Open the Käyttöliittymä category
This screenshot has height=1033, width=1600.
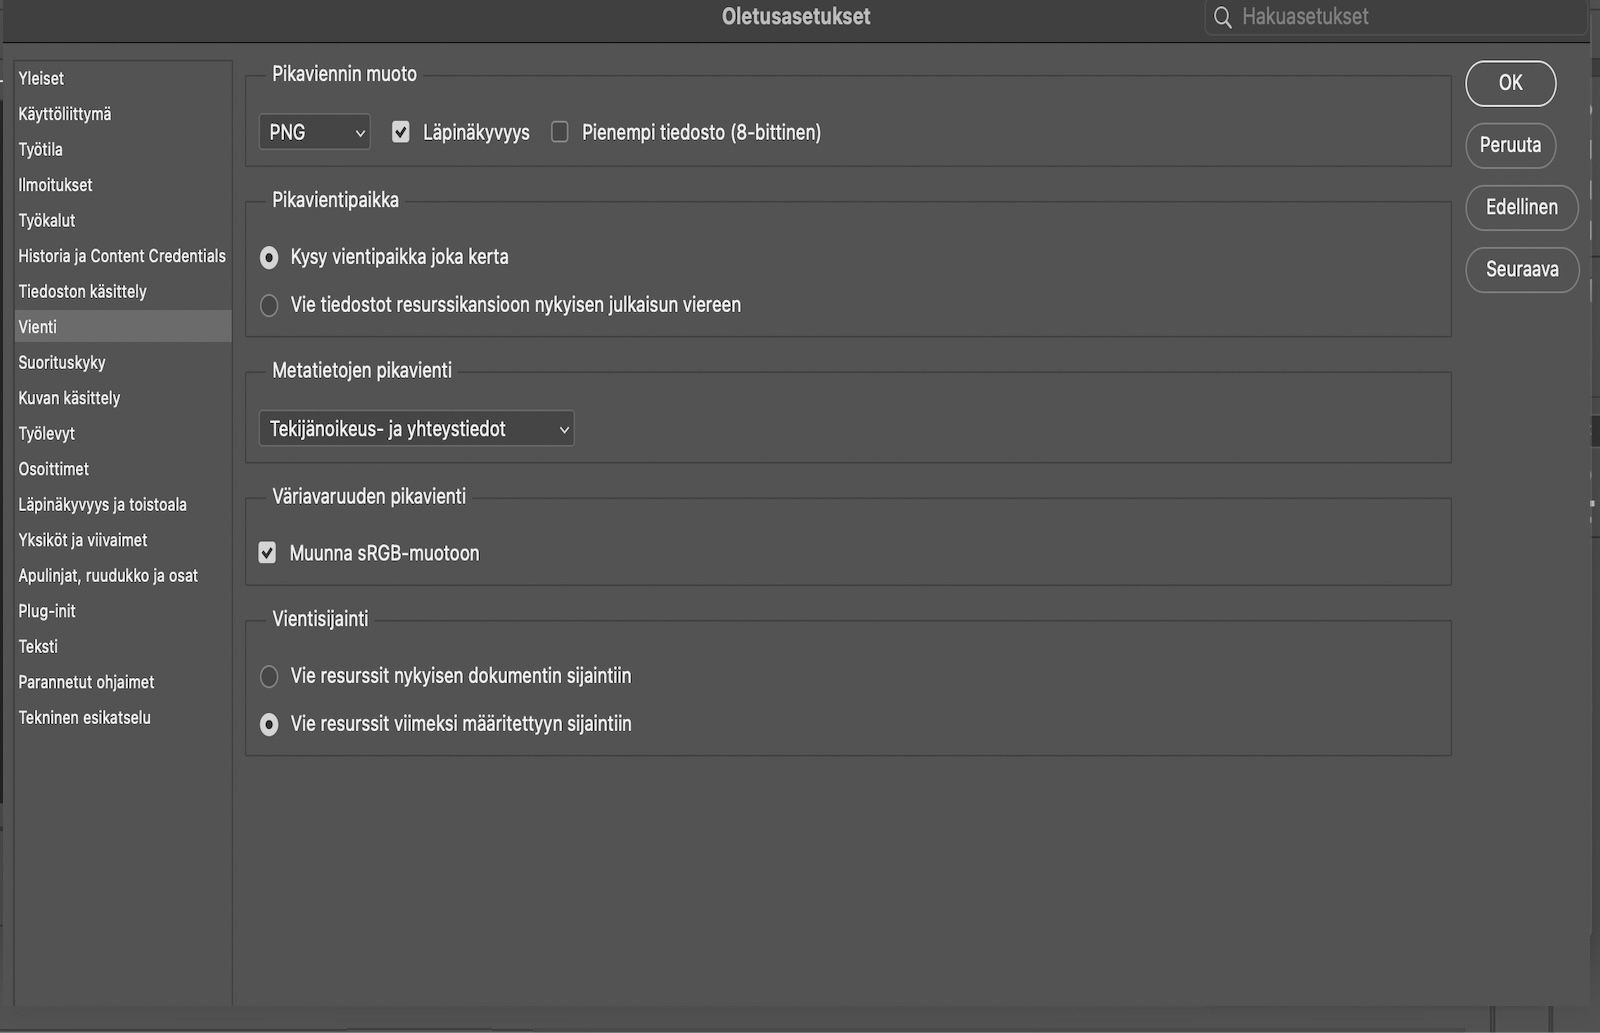click(123, 114)
